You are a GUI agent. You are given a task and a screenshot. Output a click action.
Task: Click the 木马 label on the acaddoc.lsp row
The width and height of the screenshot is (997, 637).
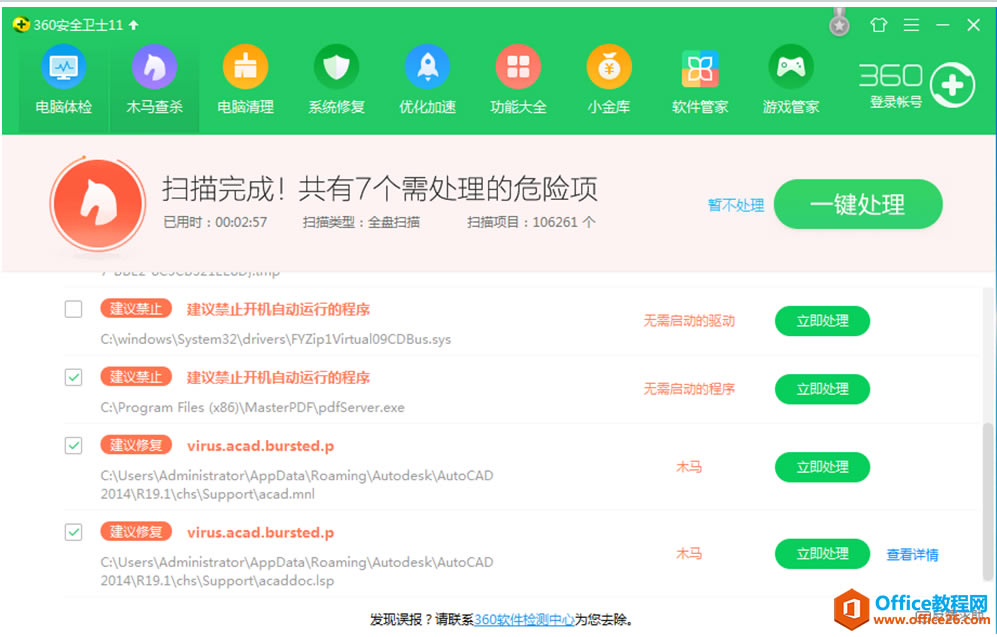tap(689, 554)
